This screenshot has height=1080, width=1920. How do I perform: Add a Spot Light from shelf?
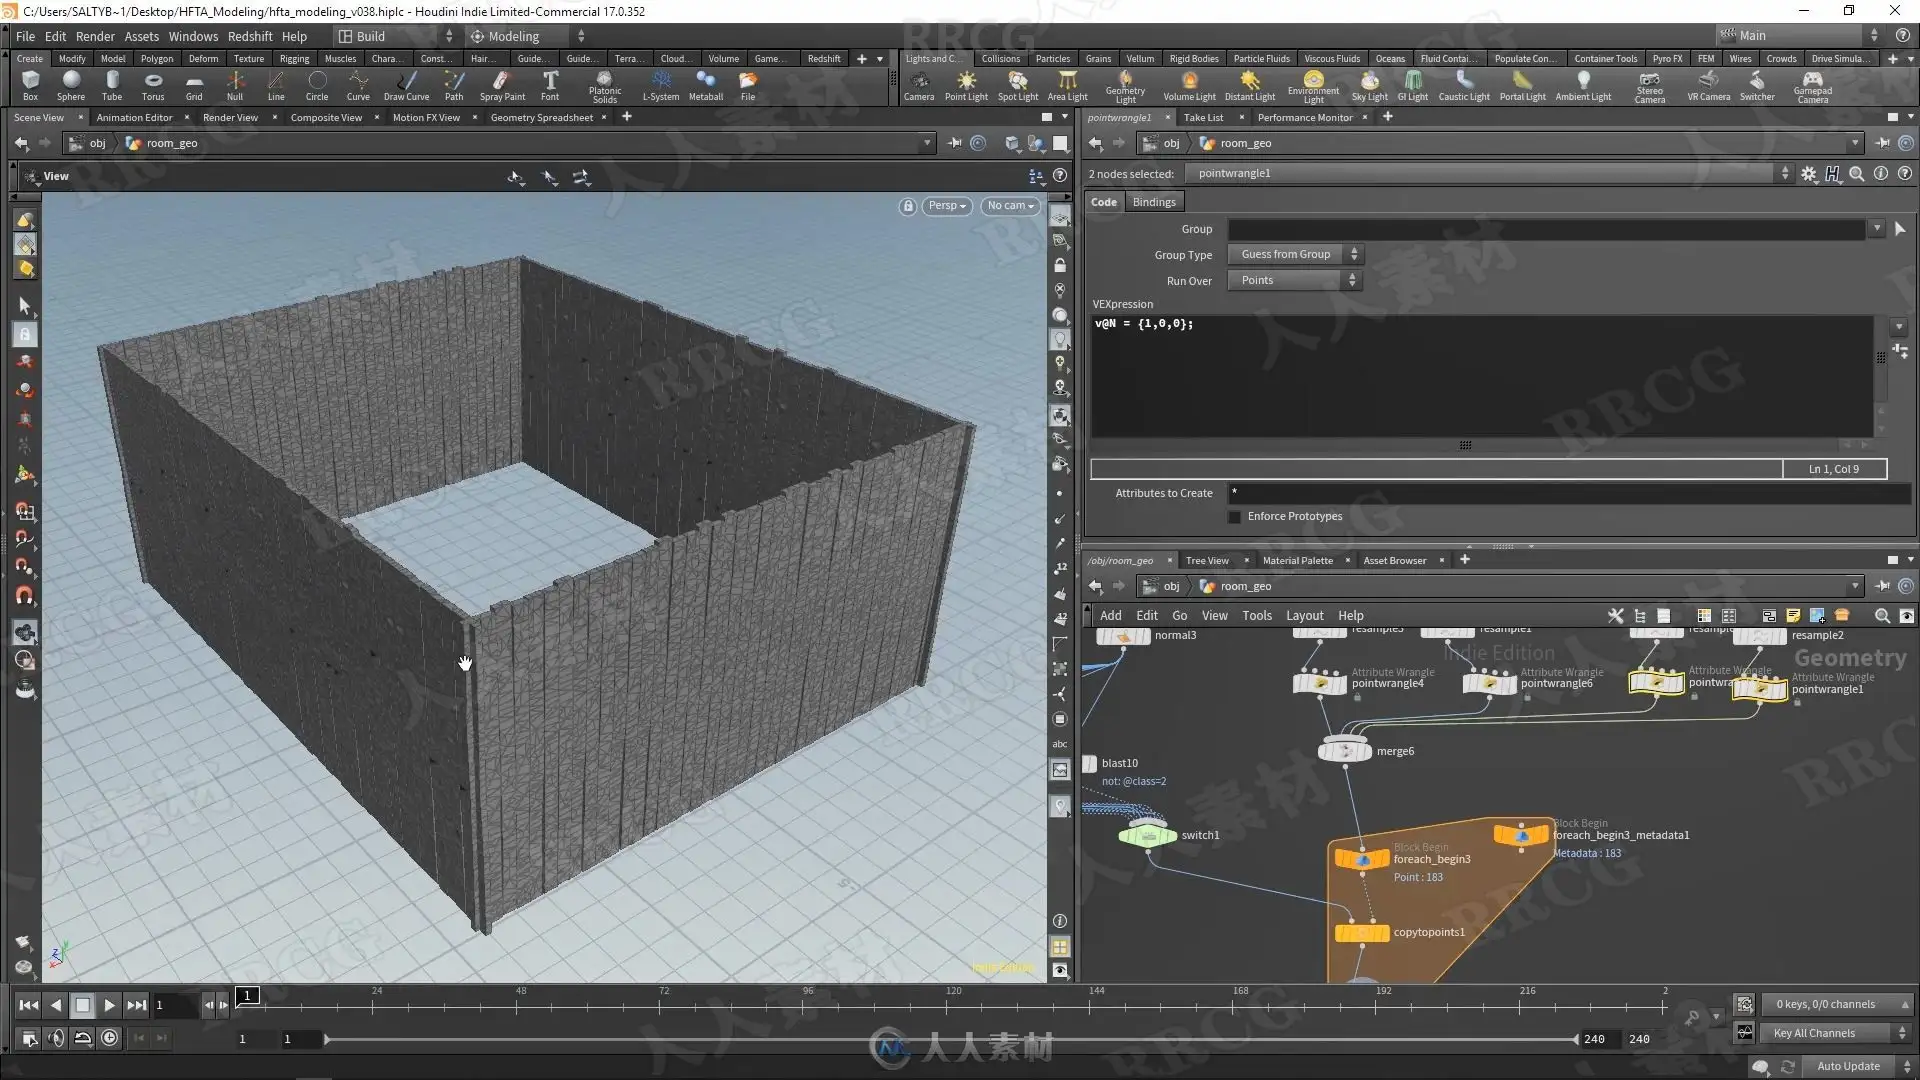point(1017,84)
